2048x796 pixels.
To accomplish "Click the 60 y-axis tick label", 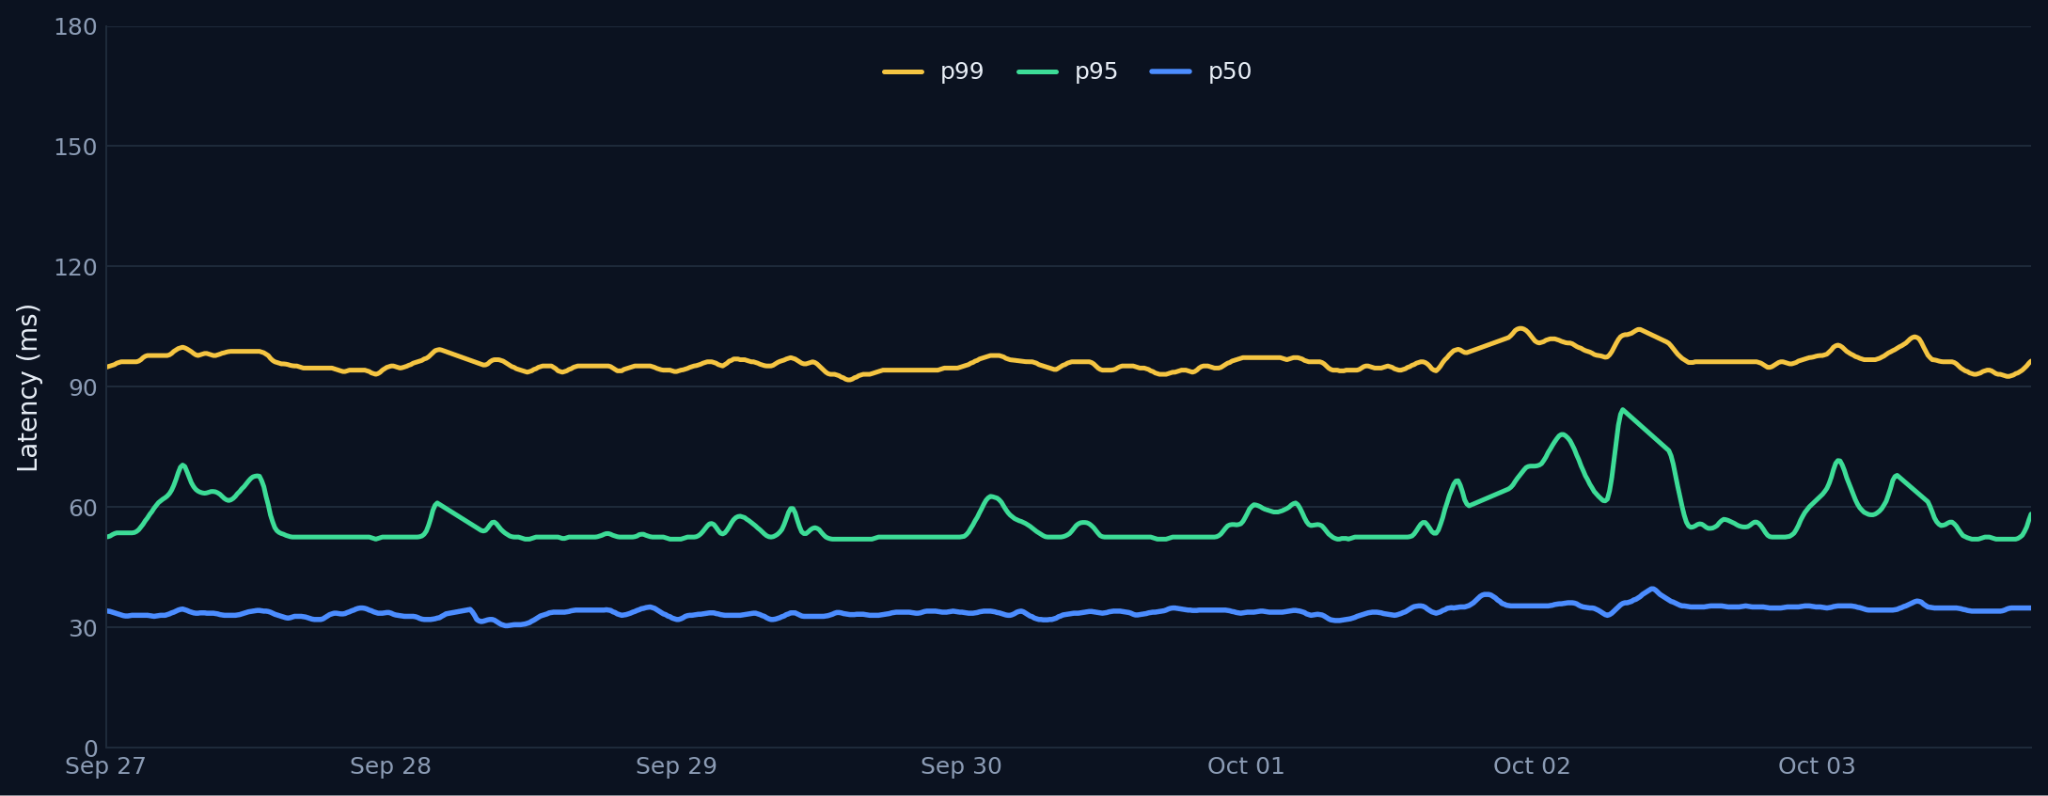I will point(83,508).
